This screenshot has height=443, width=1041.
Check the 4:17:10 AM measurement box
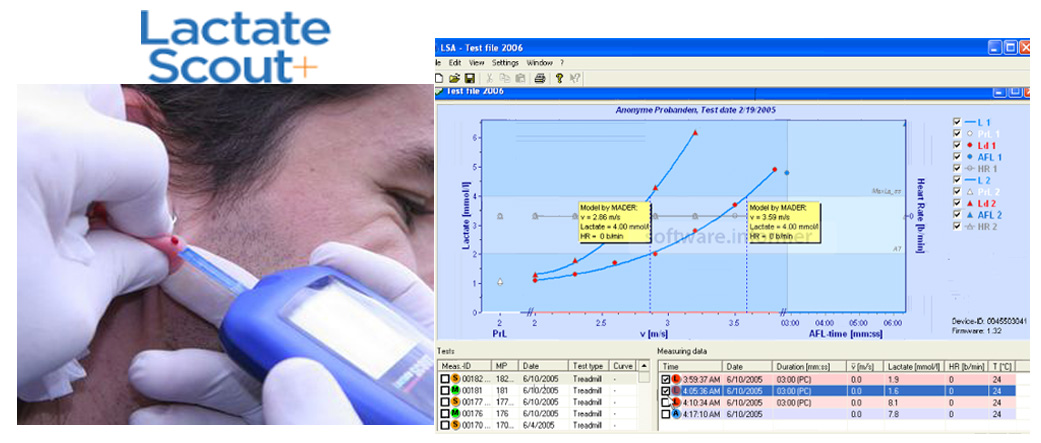(x=665, y=413)
